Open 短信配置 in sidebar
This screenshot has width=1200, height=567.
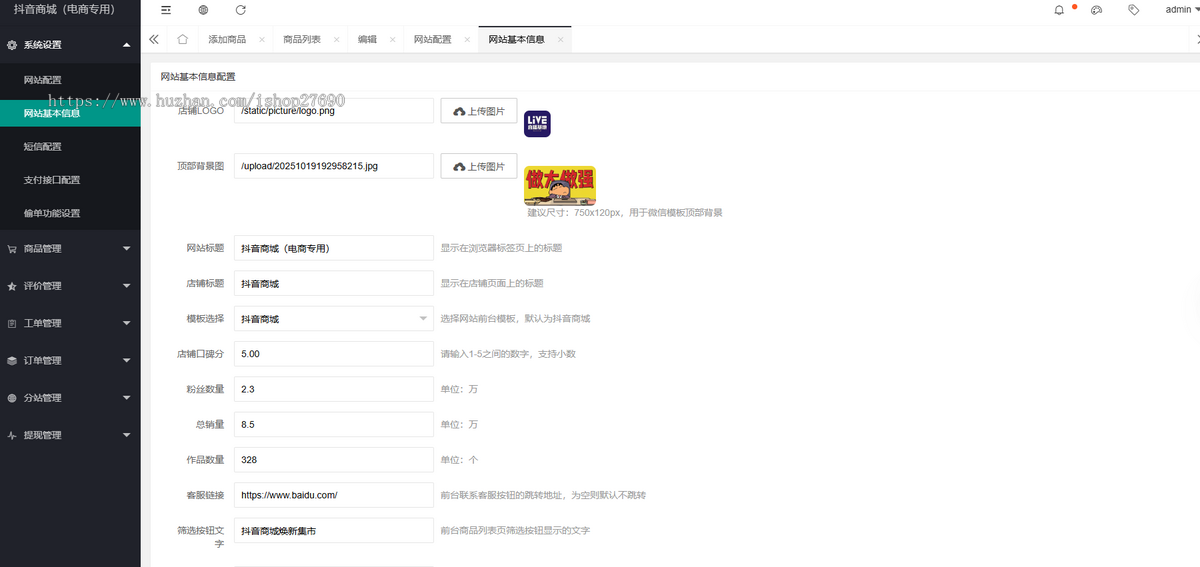70,147
